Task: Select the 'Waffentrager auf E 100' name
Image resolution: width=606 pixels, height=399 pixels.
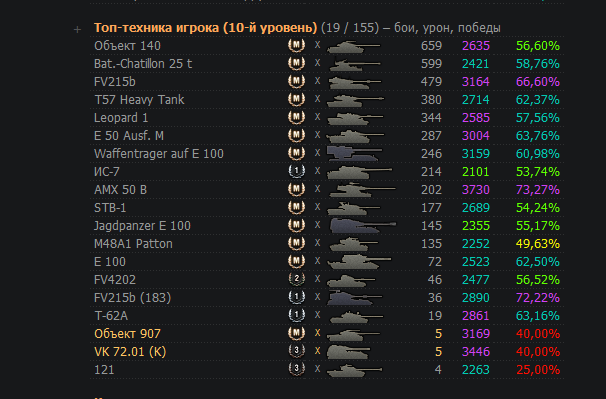Action: pos(159,153)
